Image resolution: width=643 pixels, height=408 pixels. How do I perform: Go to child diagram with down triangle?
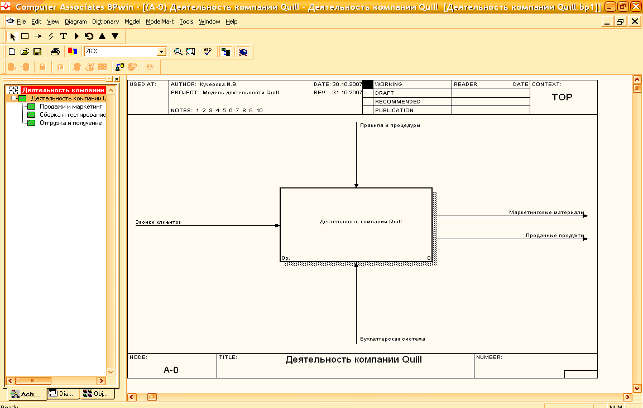coord(115,36)
